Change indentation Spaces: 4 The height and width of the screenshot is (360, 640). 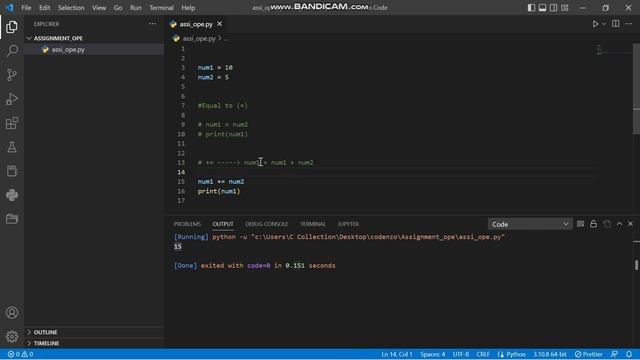pyautogui.click(x=433, y=354)
